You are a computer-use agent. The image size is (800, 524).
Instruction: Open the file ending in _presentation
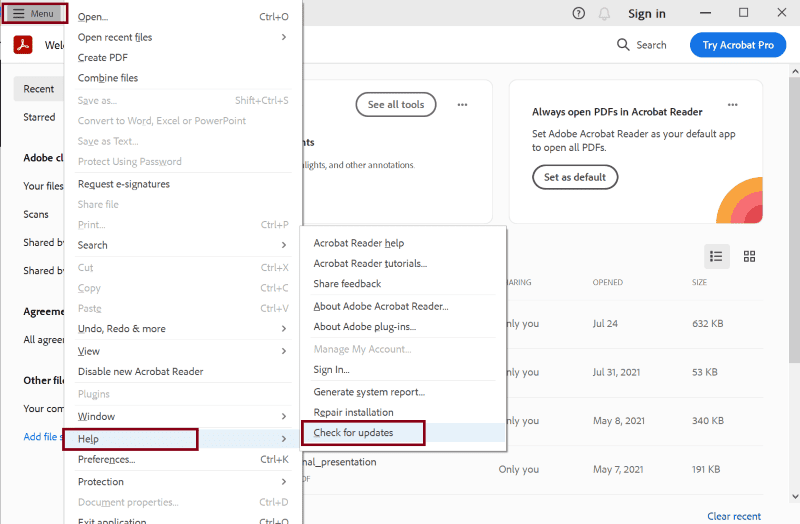[340, 462]
